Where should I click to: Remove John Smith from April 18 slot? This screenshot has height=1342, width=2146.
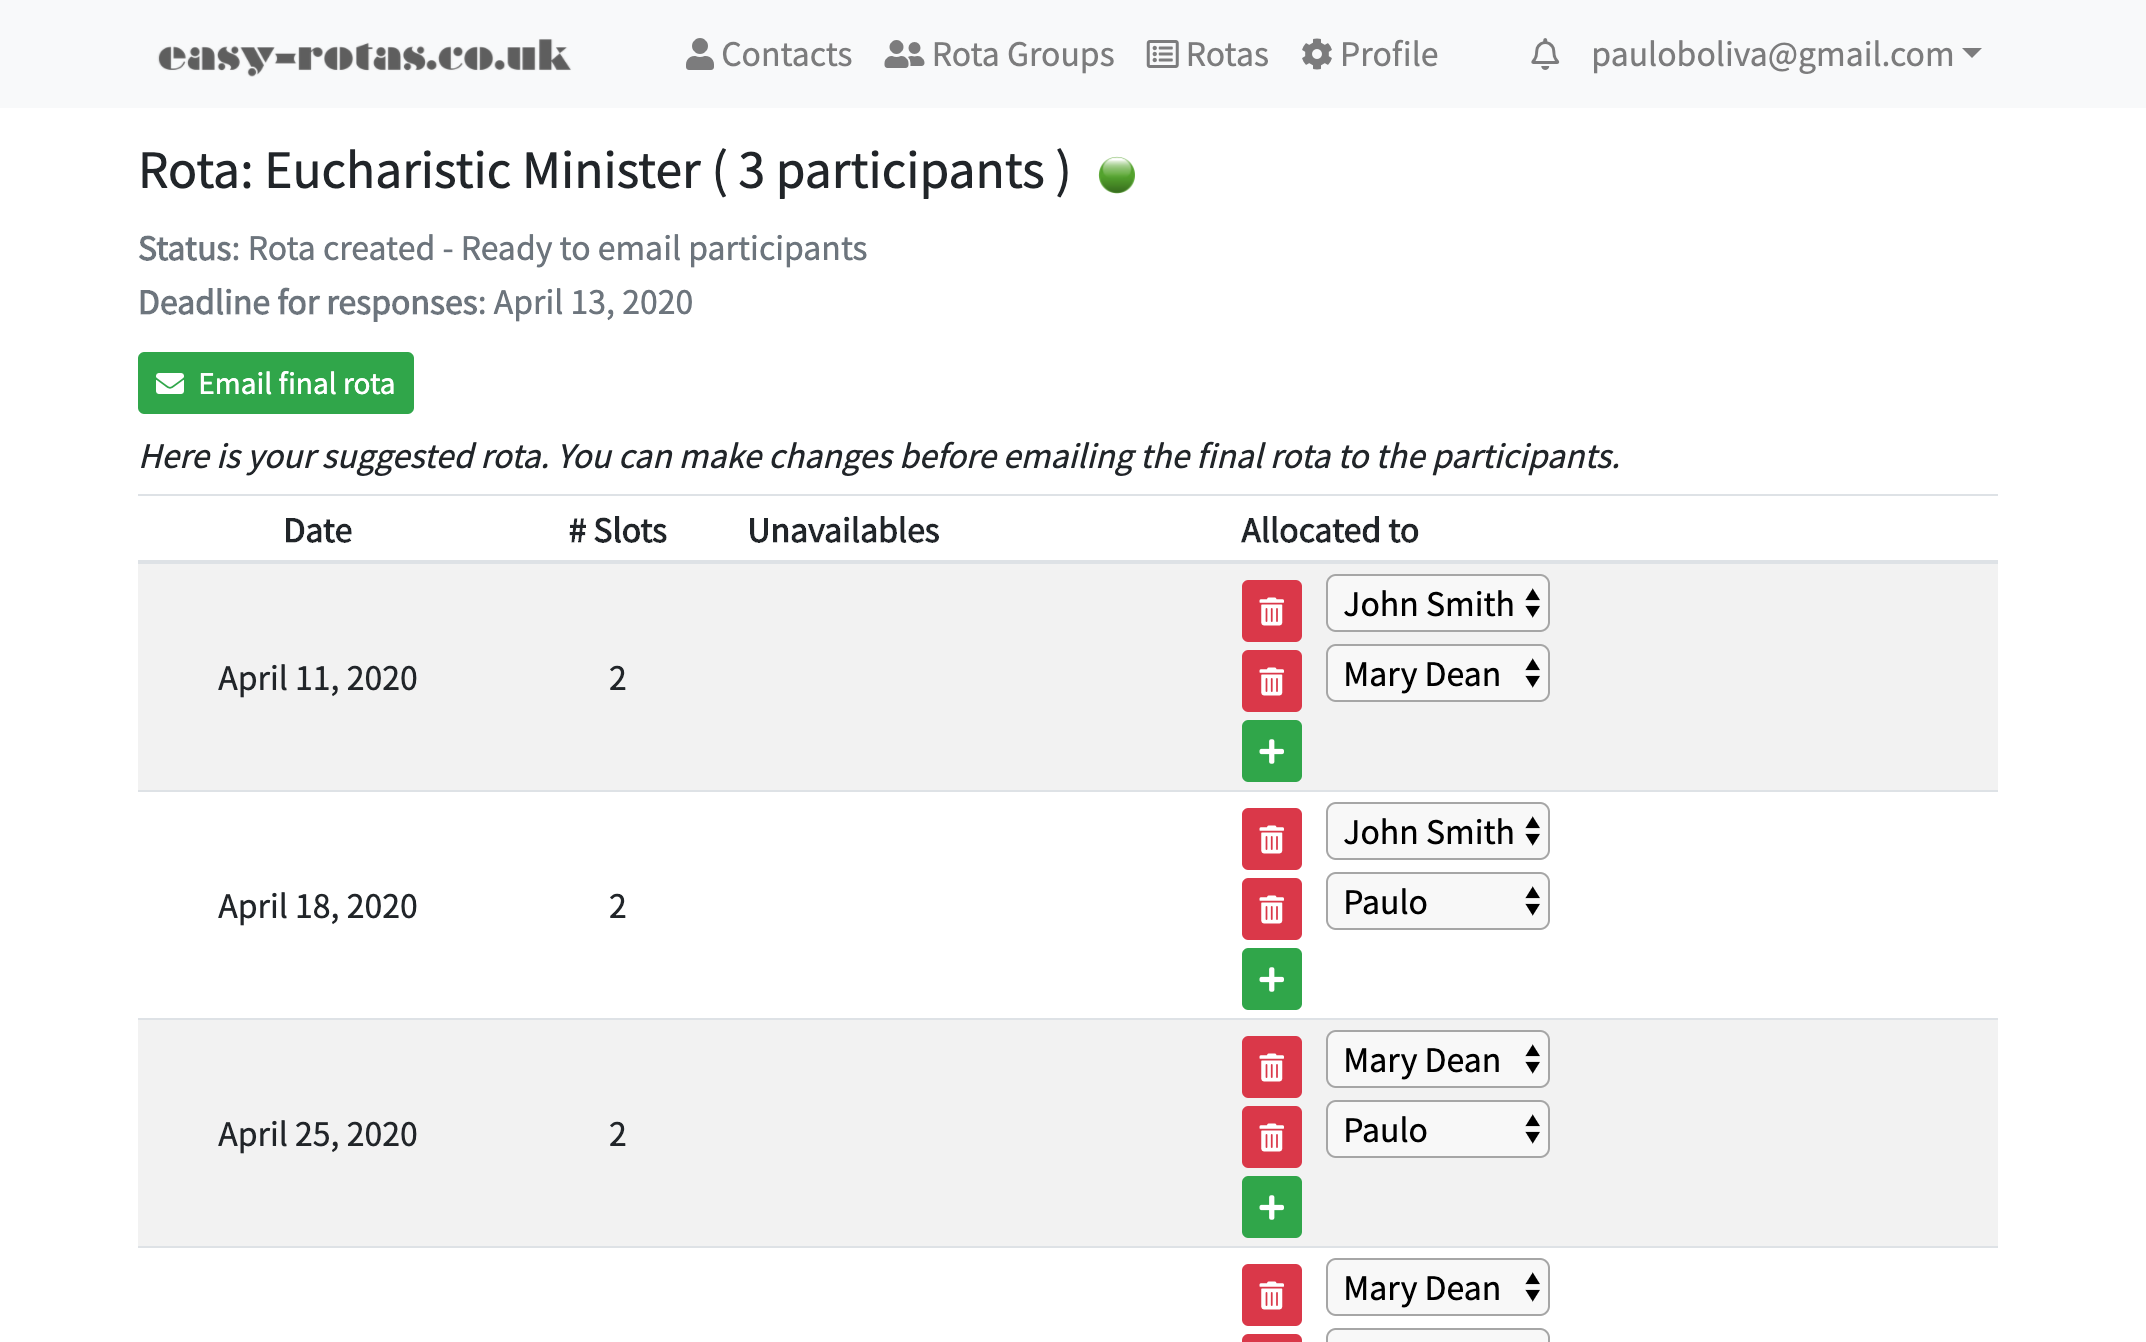pyautogui.click(x=1271, y=839)
